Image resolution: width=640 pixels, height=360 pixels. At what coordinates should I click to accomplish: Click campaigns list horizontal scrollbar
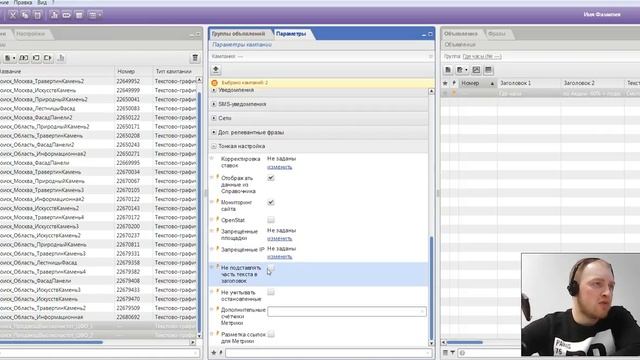[51, 342]
